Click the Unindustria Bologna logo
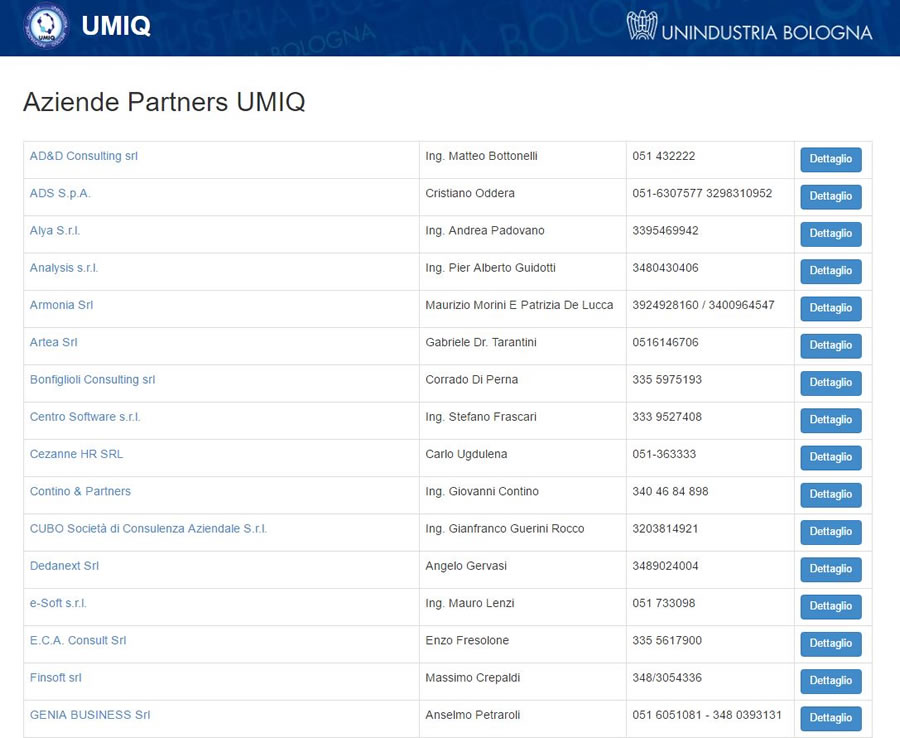Screen dimensions: 900x738 749,26
